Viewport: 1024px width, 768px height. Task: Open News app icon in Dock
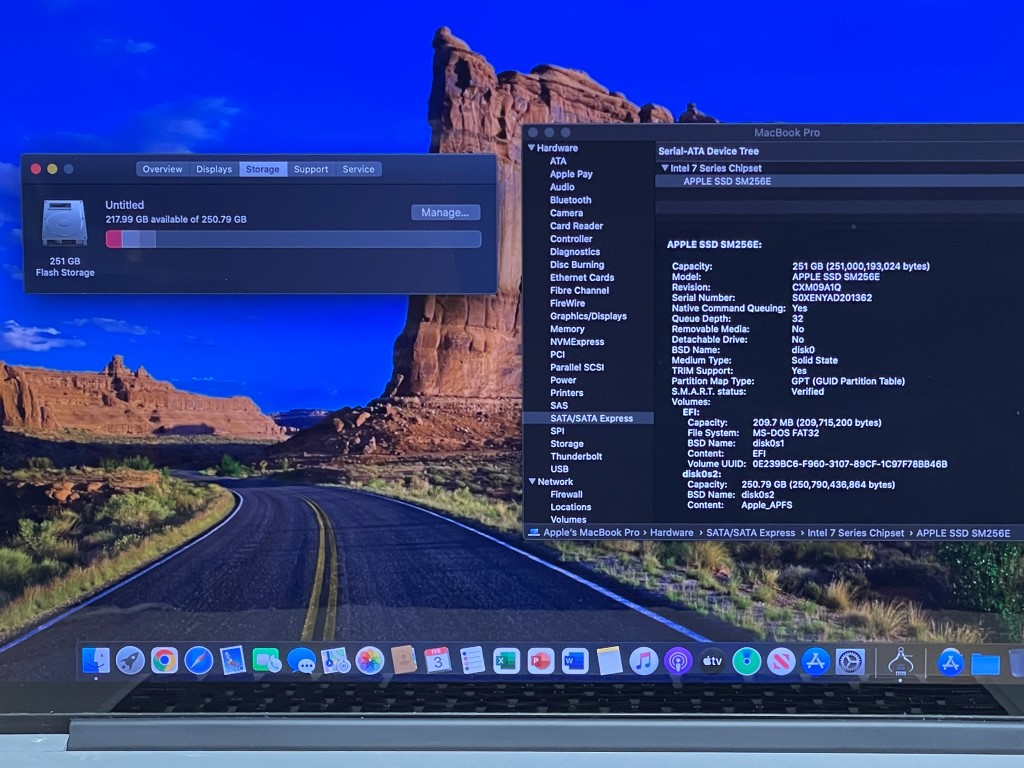point(781,660)
